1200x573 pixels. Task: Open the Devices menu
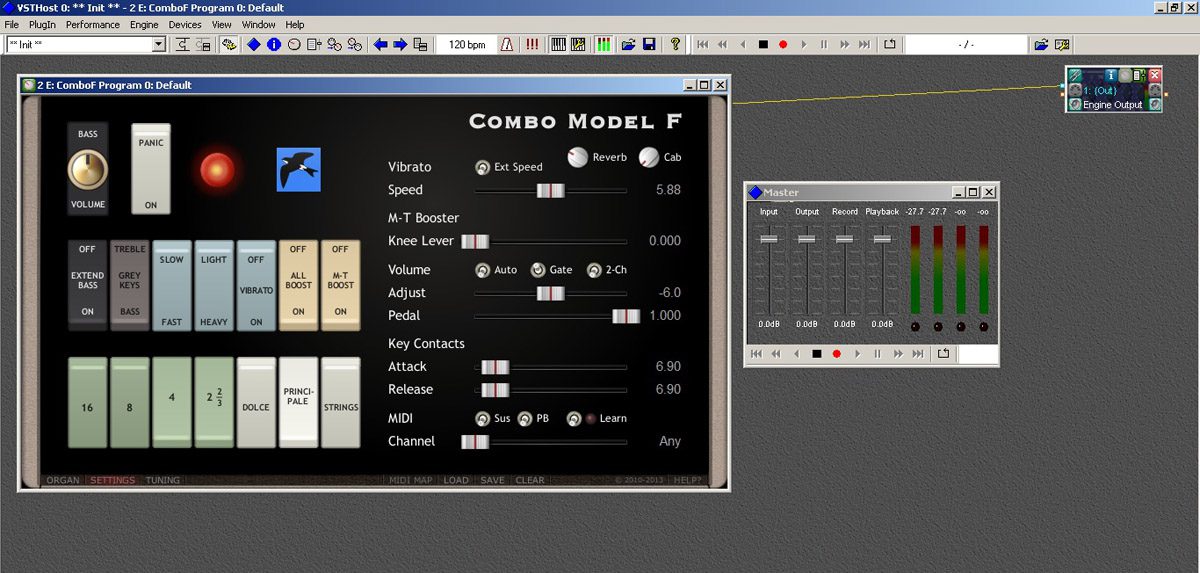click(x=185, y=24)
